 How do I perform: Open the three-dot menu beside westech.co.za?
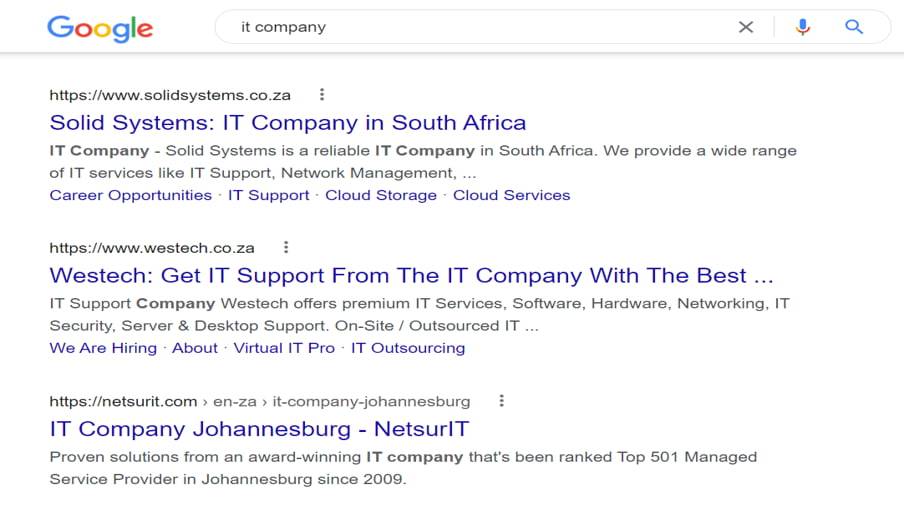(x=286, y=247)
